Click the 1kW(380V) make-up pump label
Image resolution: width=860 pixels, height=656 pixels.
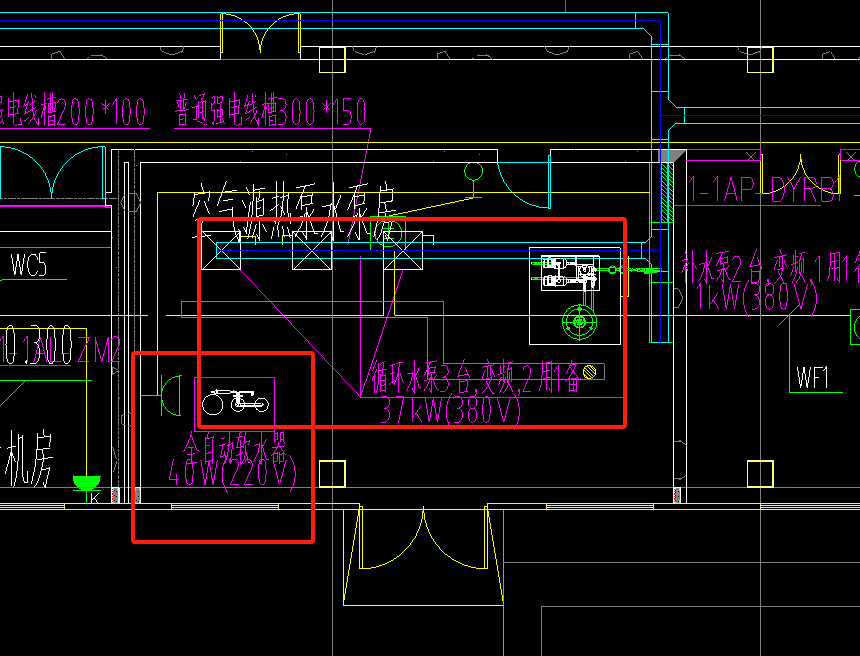pos(757,298)
